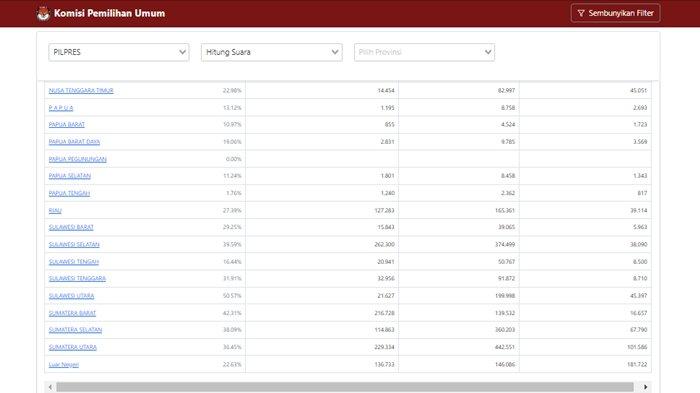700x393 pixels.
Task: Click the value 199.998 in table
Action: (x=505, y=296)
